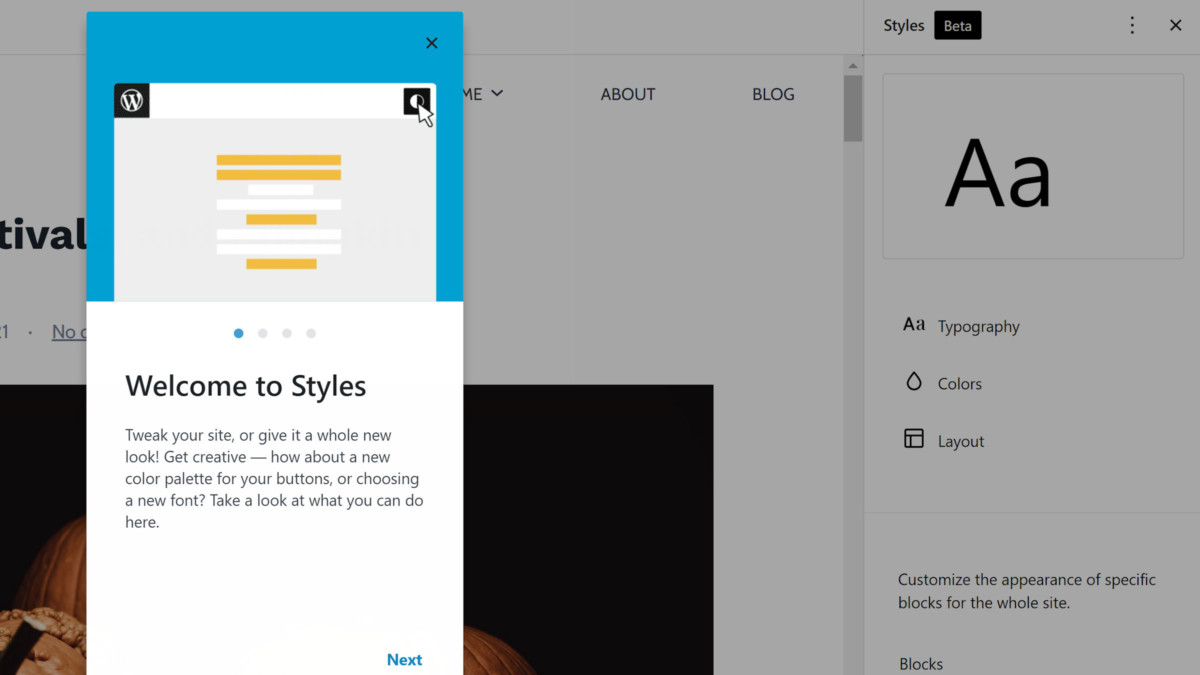
Task: Click the editor canvas scrollbar thumb
Action: coord(853,108)
